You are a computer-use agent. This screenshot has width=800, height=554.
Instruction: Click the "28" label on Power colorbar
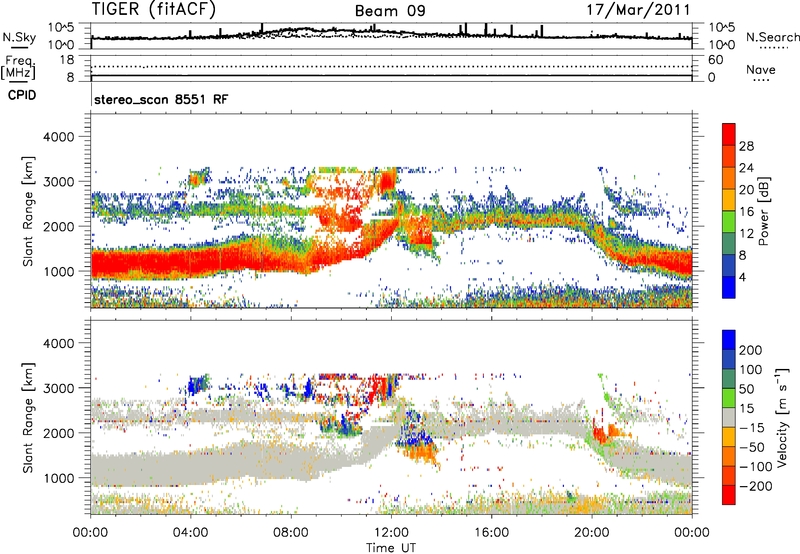point(746,146)
